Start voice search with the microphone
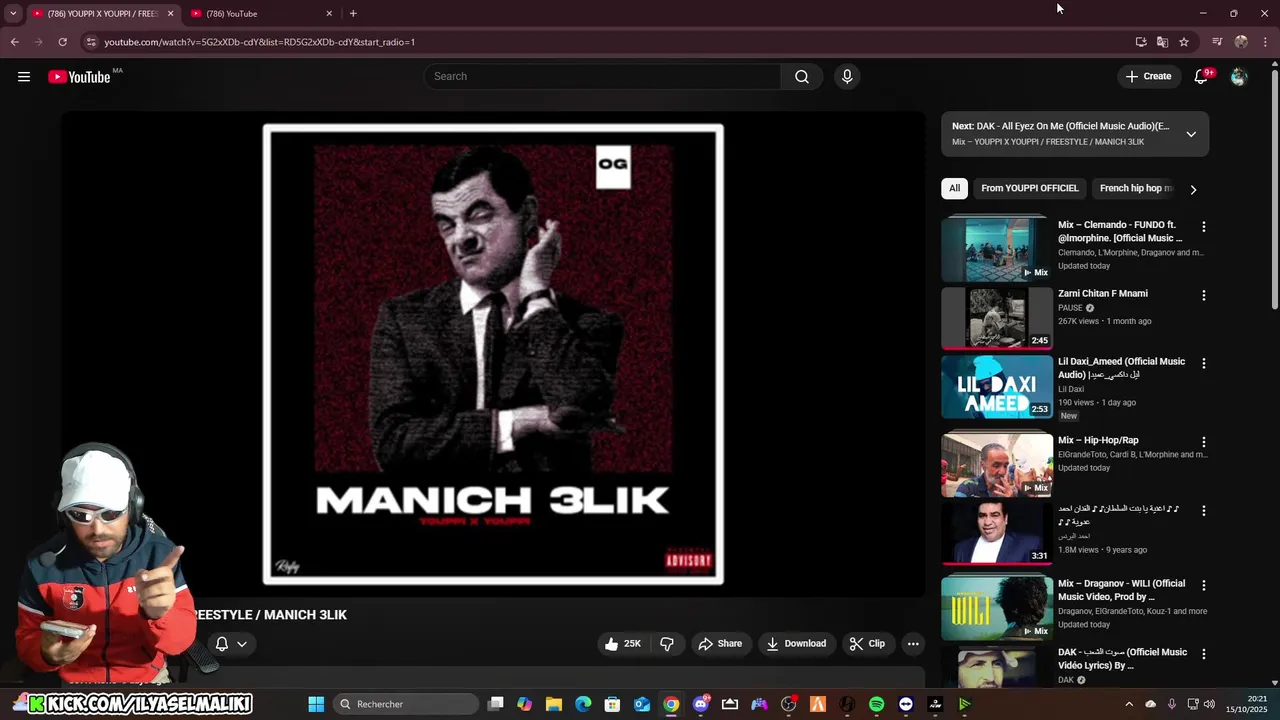Viewport: 1280px width, 720px height. click(x=847, y=77)
